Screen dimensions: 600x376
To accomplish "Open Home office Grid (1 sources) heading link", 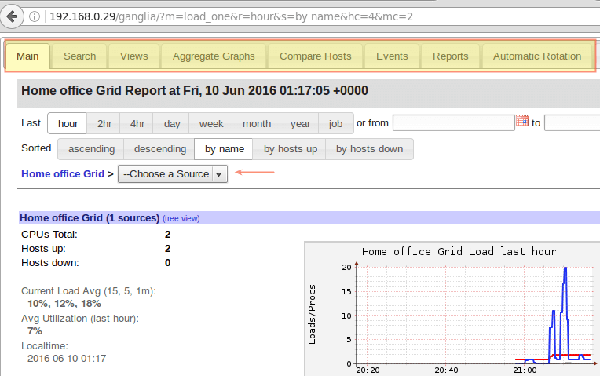I will (x=89, y=218).
